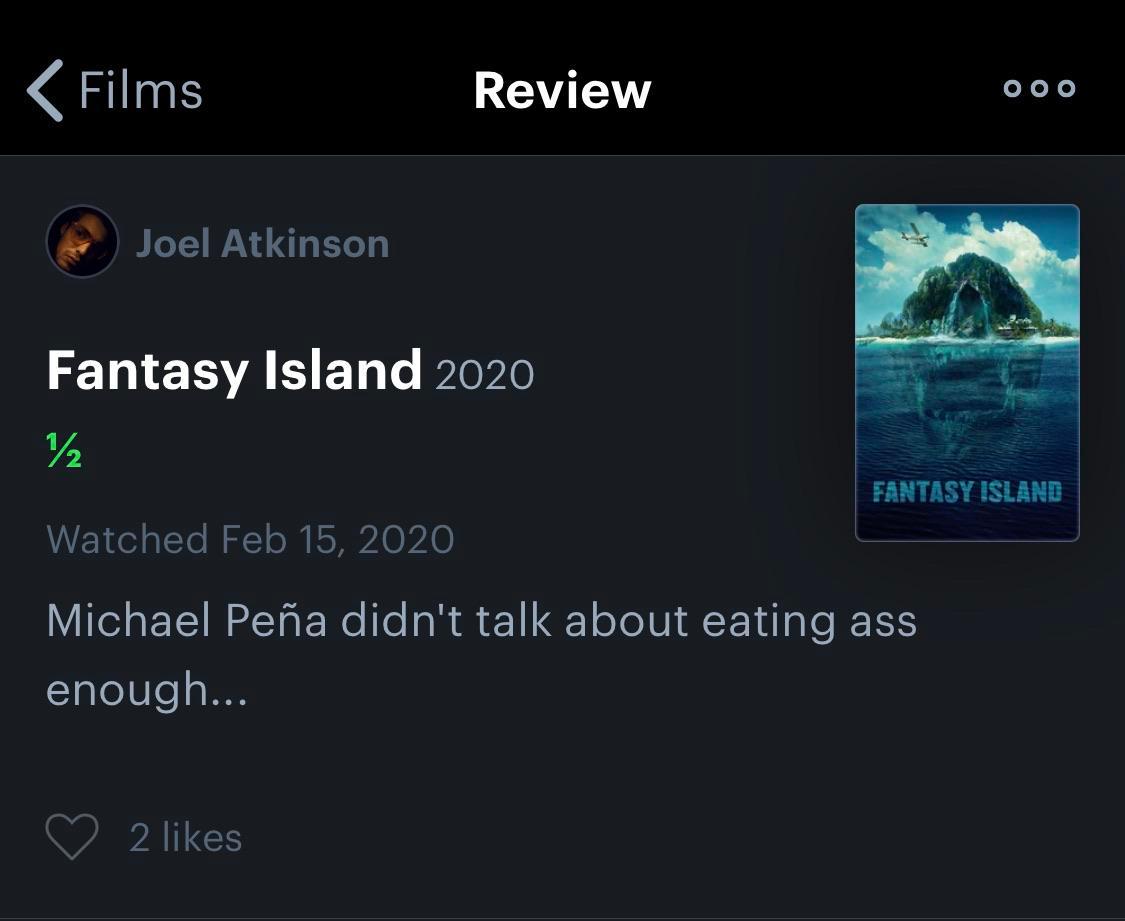Screen dimensions: 1125x921
Task: Open Joel Atkinson's profile name link
Action: pyautogui.click(x=262, y=243)
